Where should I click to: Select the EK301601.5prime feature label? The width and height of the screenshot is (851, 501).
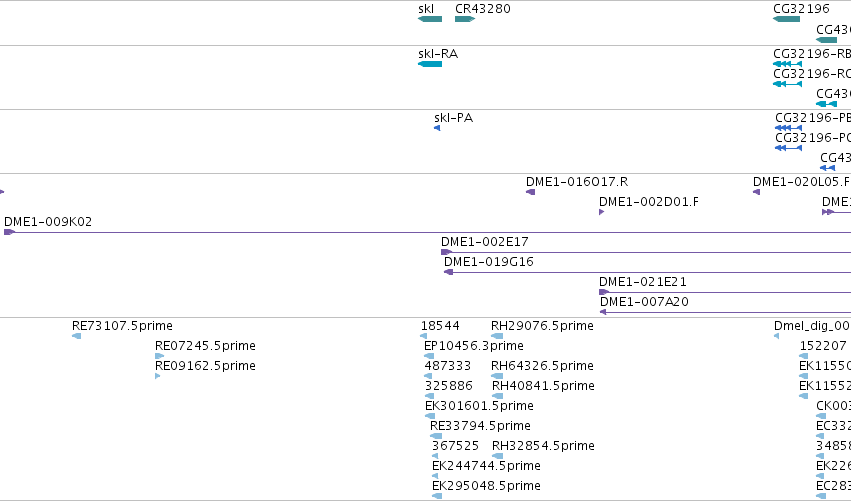point(479,405)
